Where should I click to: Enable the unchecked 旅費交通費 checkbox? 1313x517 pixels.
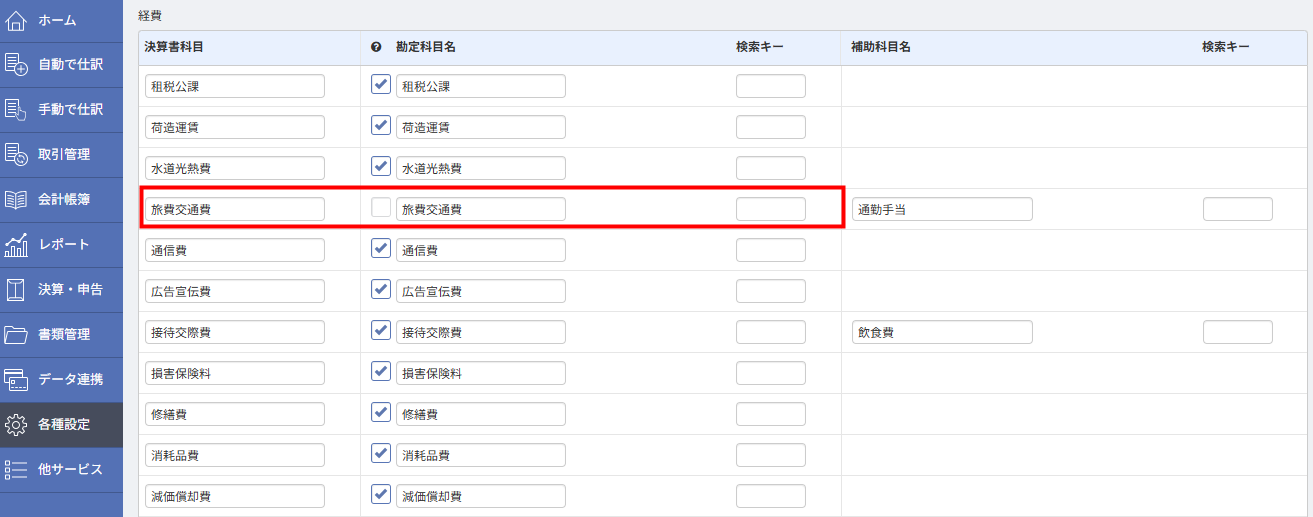point(381,208)
